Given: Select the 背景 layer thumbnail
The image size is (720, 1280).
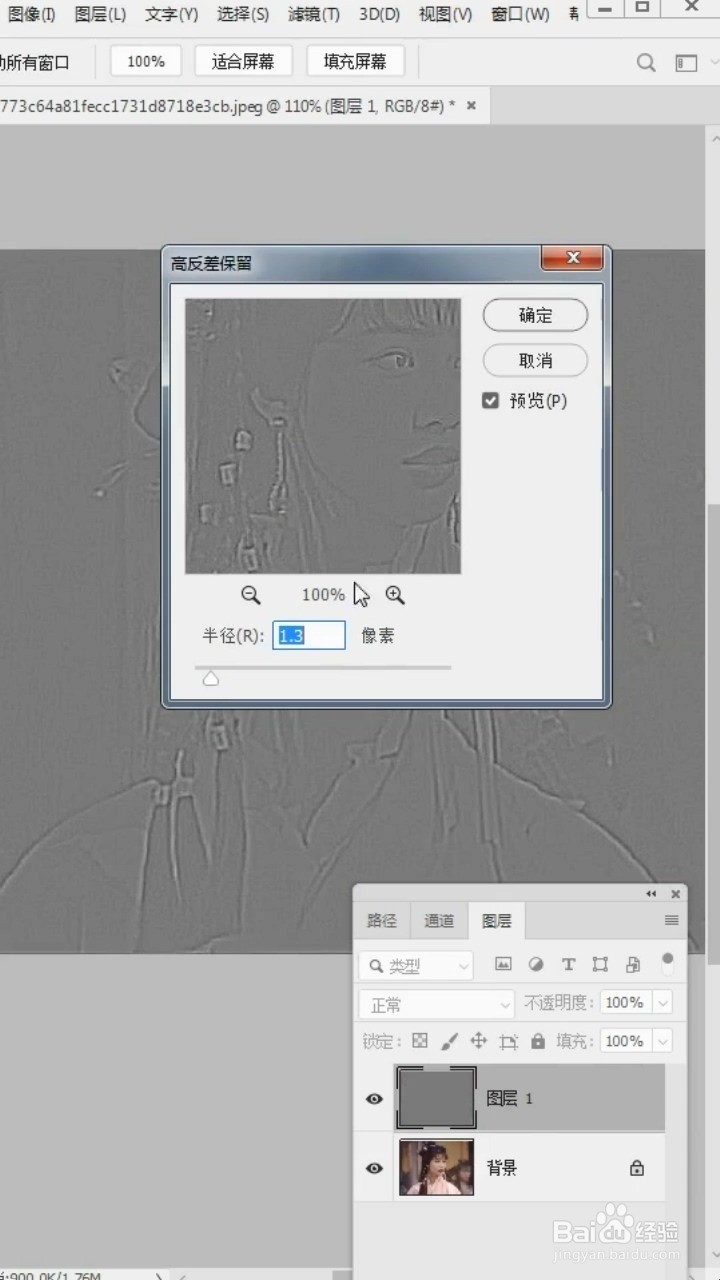Looking at the screenshot, I should [x=437, y=1167].
